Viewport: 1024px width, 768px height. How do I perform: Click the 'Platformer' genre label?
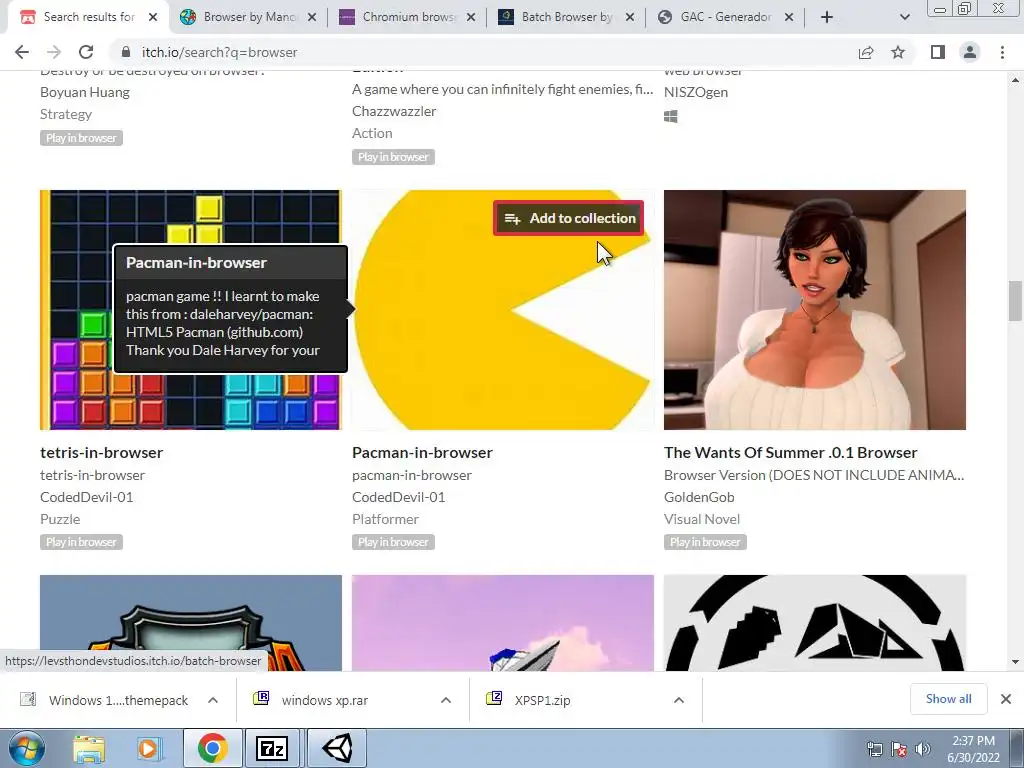tap(385, 519)
